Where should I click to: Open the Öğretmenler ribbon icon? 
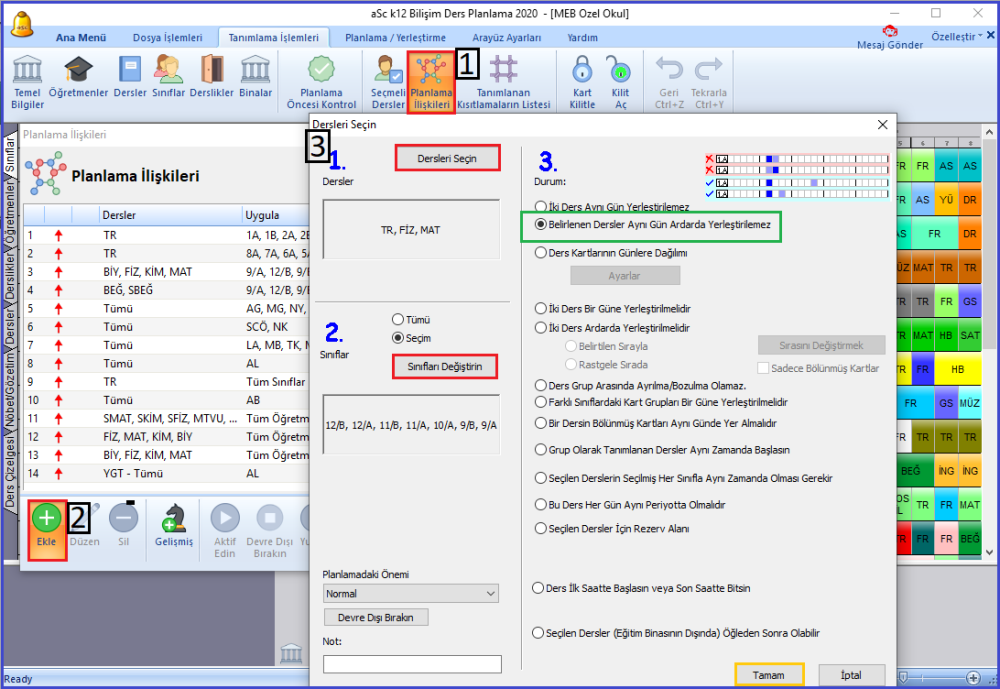(x=78, y=77)
